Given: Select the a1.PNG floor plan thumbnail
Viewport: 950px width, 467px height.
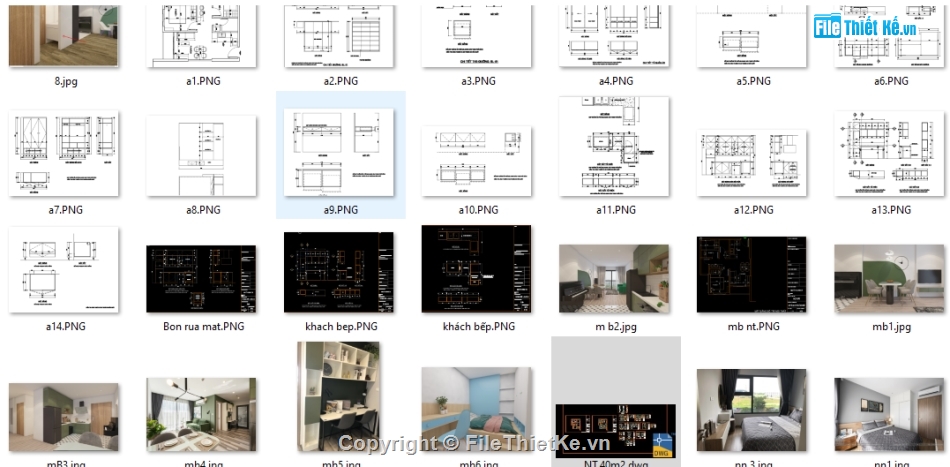Looking at the screenshot, I should coord(201,36).
